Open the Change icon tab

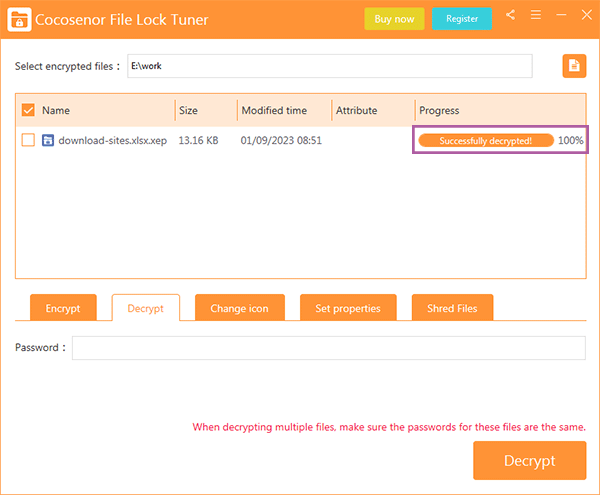point(240,308)
